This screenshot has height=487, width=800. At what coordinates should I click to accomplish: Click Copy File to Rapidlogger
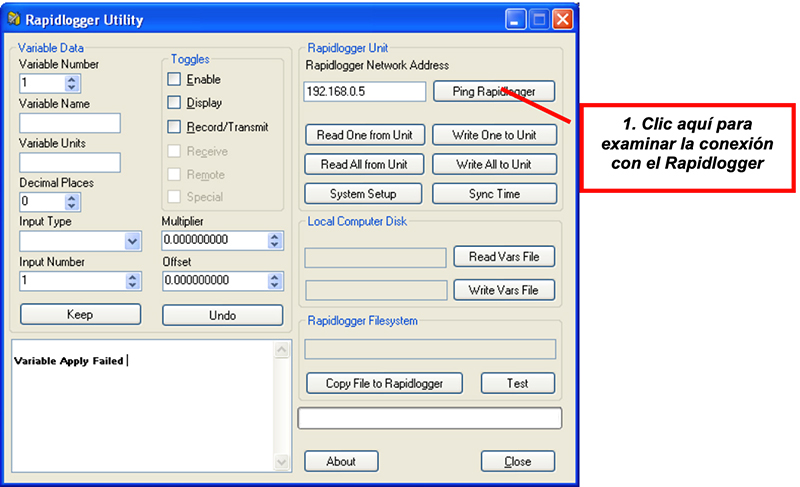pyautogui.click(x=384, y=383)
